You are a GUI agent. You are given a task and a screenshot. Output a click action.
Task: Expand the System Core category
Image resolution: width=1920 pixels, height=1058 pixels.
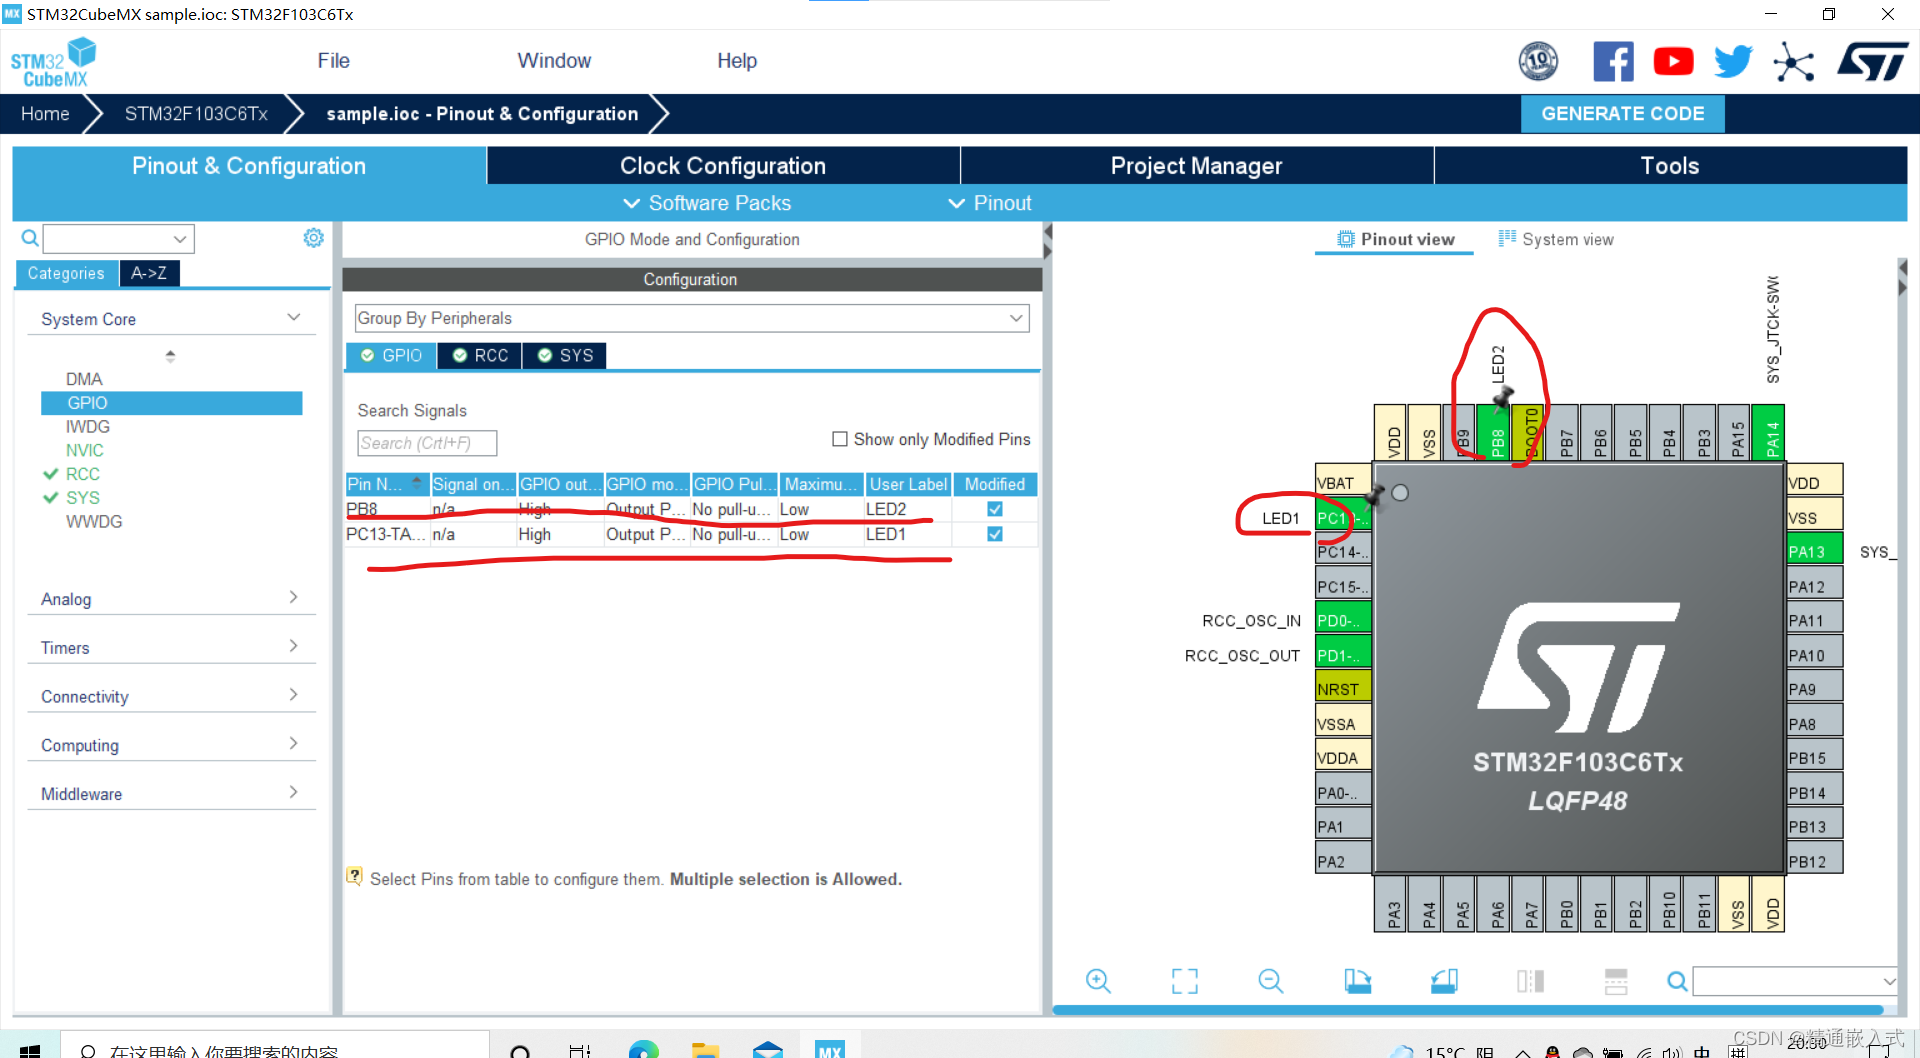point(171,319)
